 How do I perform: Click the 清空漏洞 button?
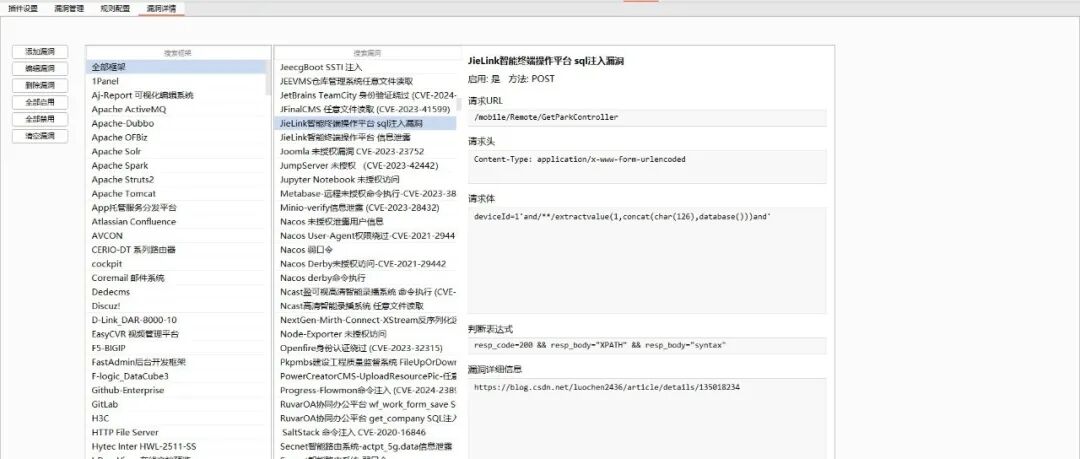coord(41,136)
